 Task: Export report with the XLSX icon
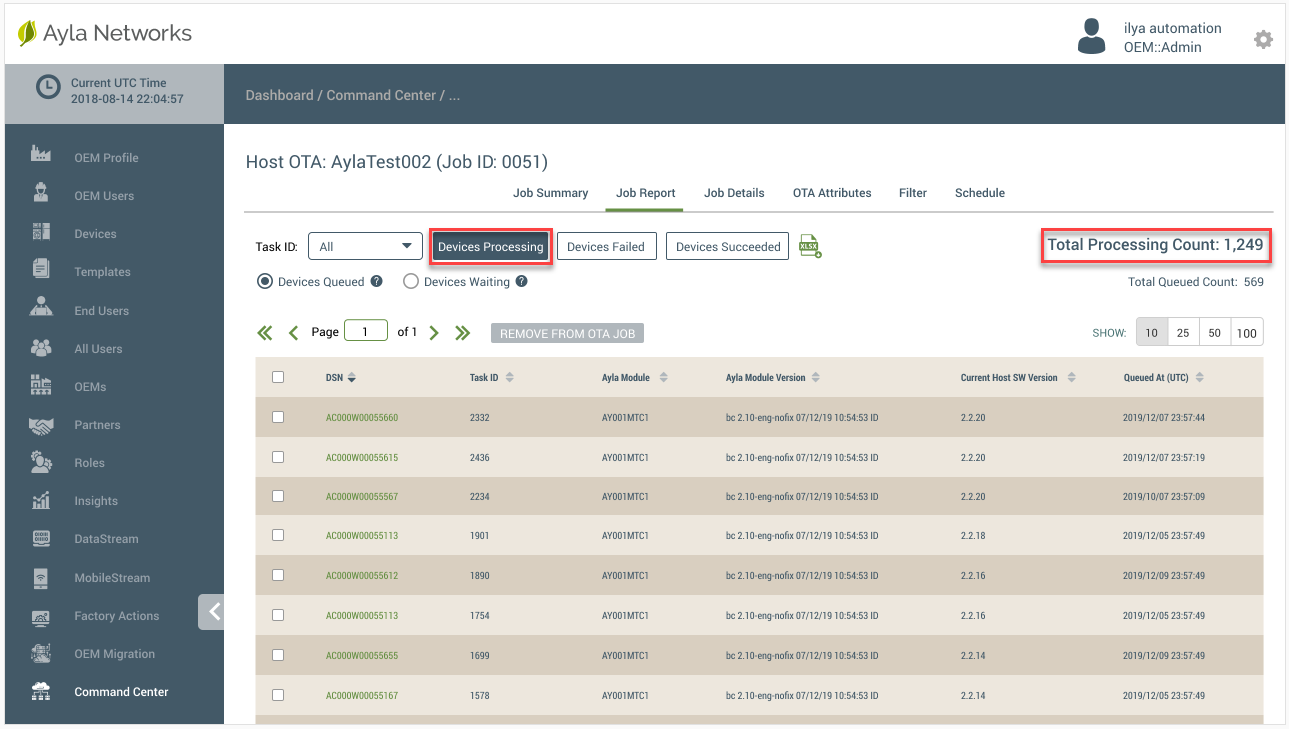pyautogui.click(x=810, y=246)
